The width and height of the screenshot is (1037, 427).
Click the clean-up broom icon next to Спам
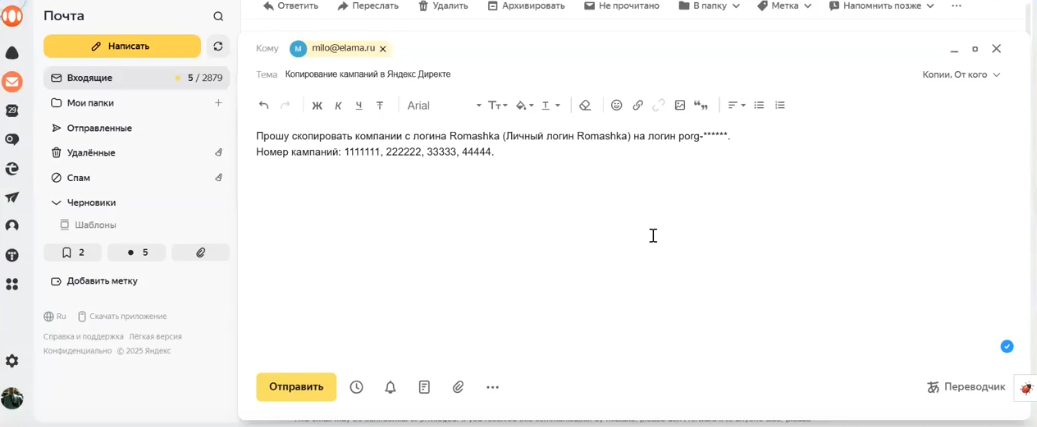219,178
